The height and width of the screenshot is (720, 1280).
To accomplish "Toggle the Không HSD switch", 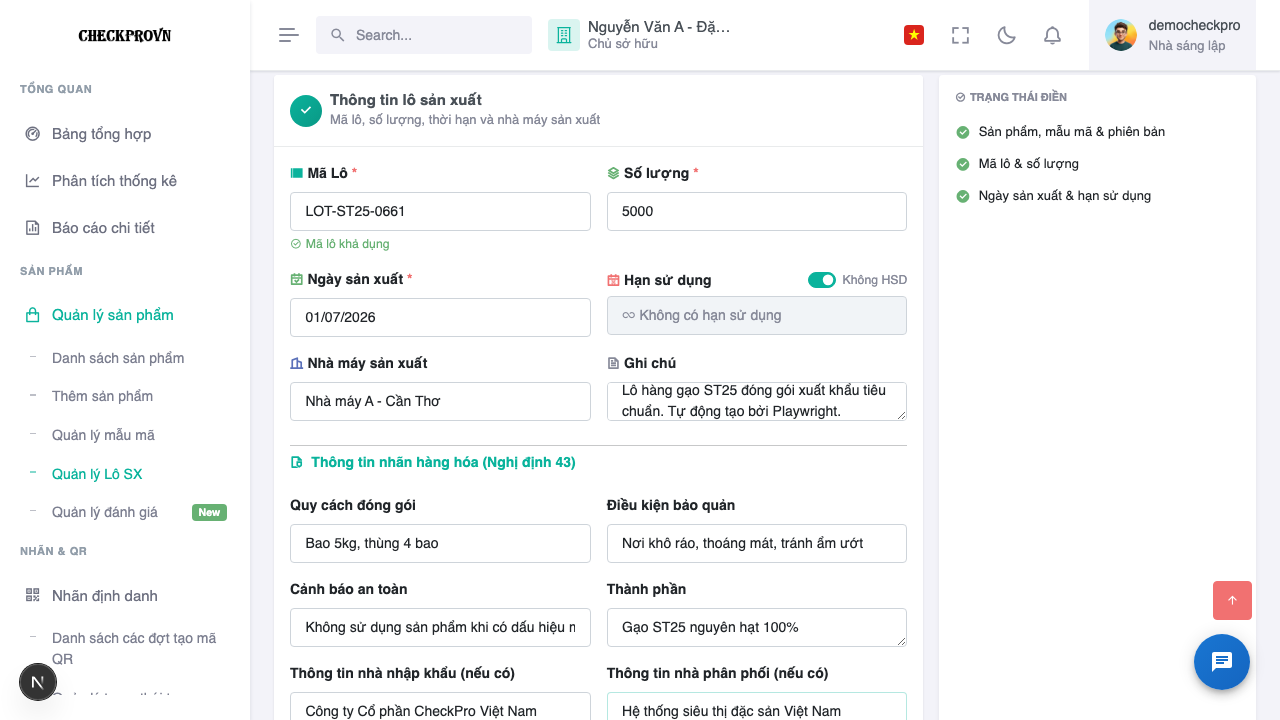I will [822, 280].
